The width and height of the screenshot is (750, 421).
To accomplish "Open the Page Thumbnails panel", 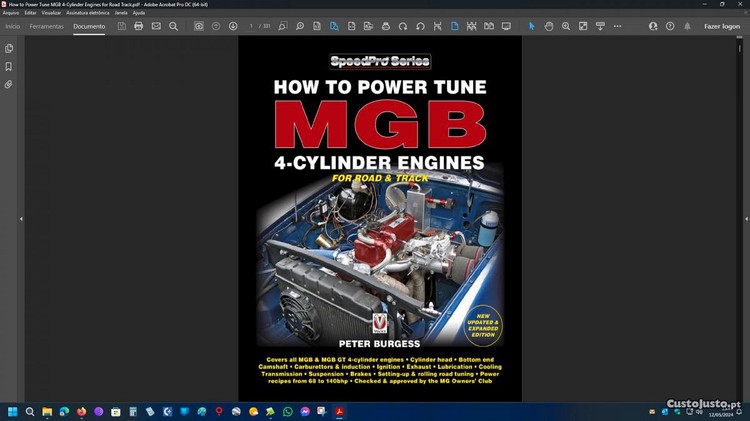I will tap(9, 48).
